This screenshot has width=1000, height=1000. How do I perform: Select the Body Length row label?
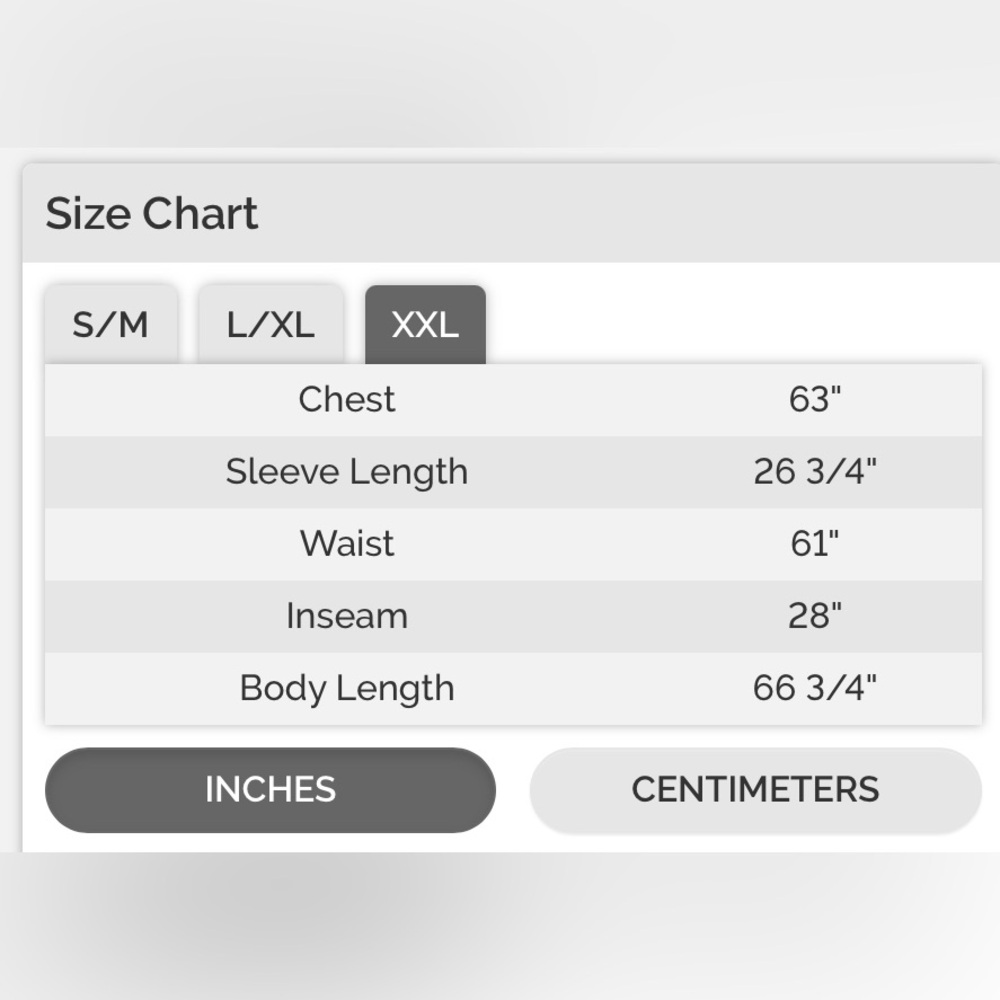pyautogui.click(x=347, y=689)
